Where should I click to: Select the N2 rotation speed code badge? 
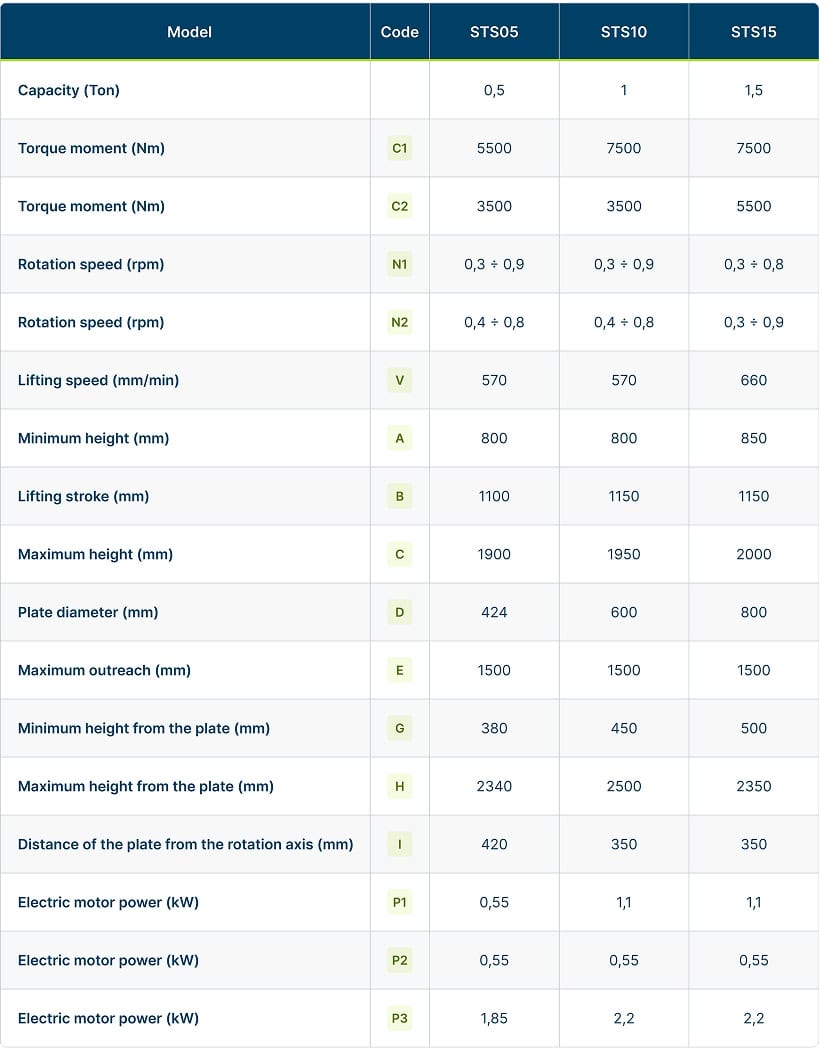pyautogui.click(x=400, y=322)
